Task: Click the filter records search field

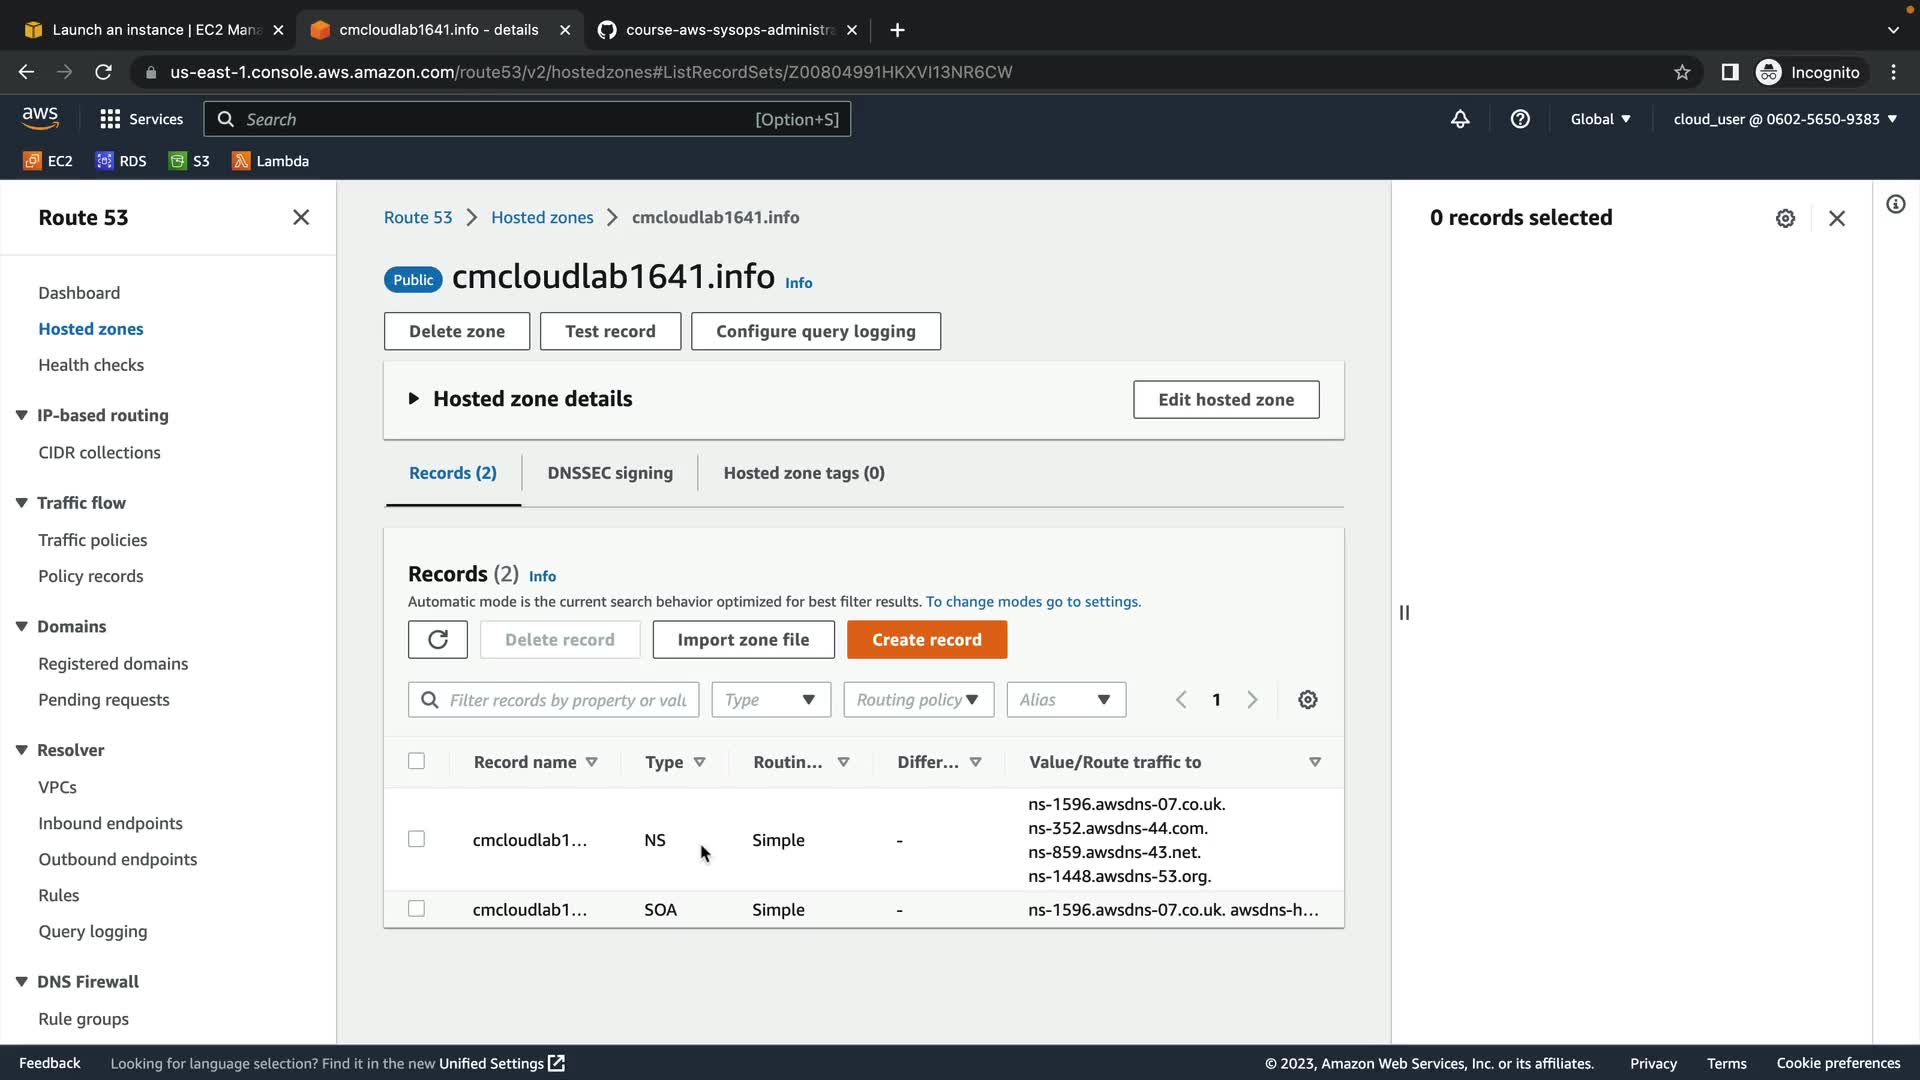Action: pos(566,700)
